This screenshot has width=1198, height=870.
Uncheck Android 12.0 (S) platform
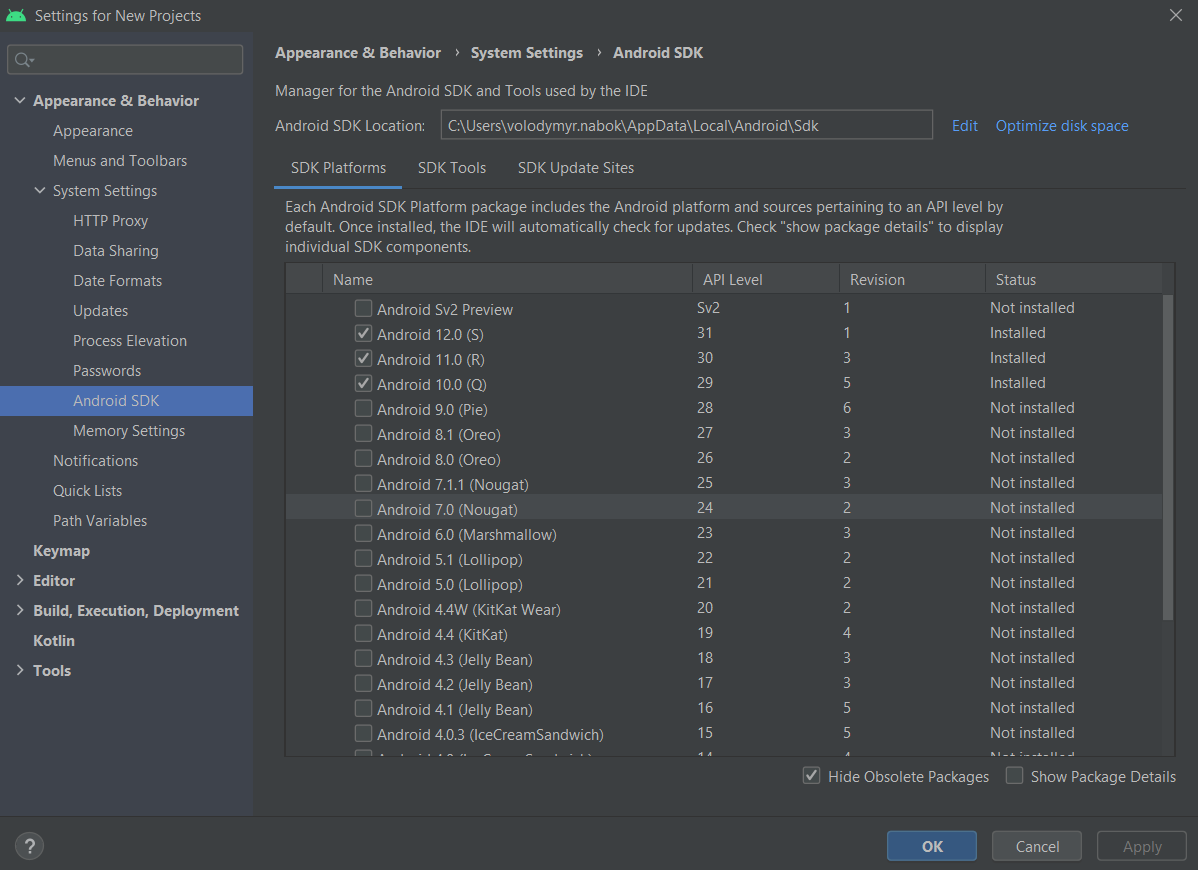click(x=364, y=334)
